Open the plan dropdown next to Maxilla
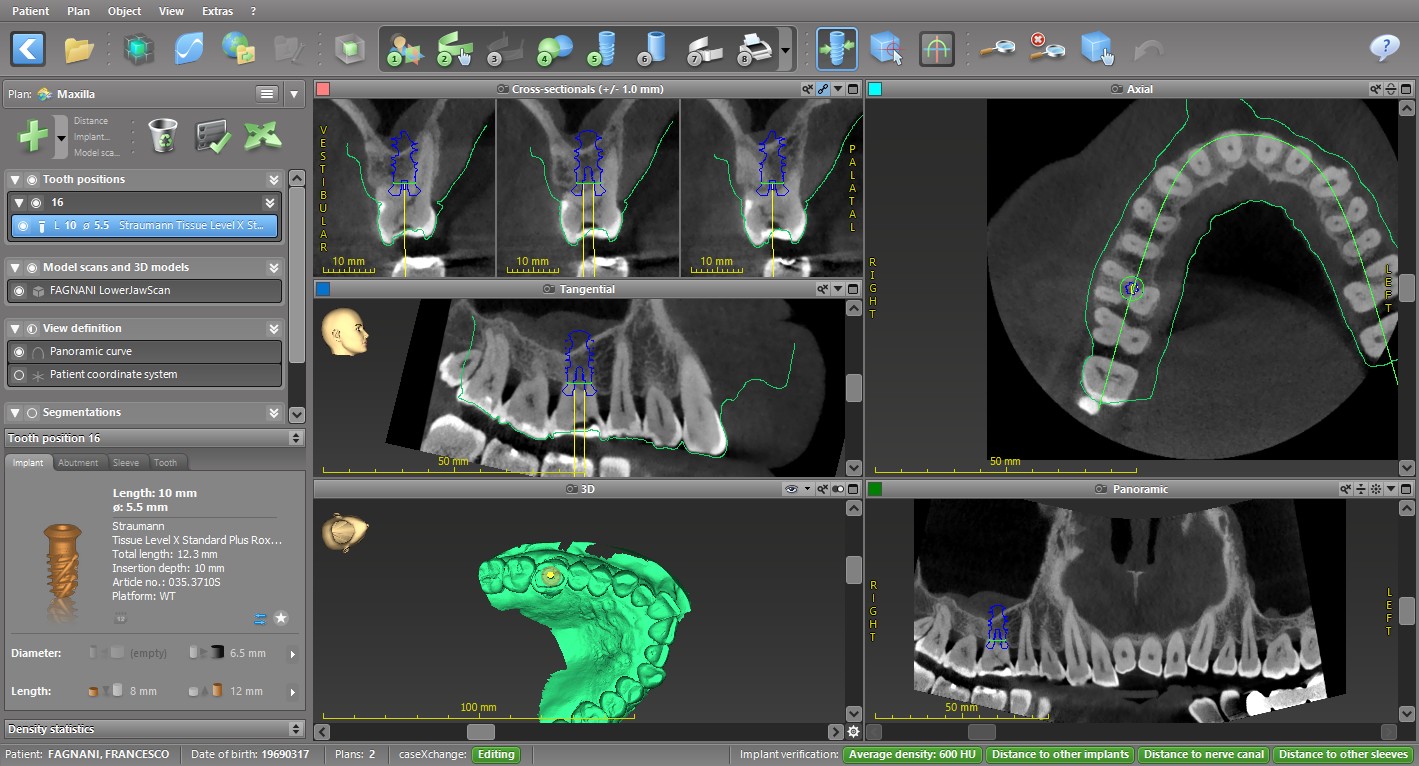This screenshot has height=766, width=1419. click(x=295, y=93)
